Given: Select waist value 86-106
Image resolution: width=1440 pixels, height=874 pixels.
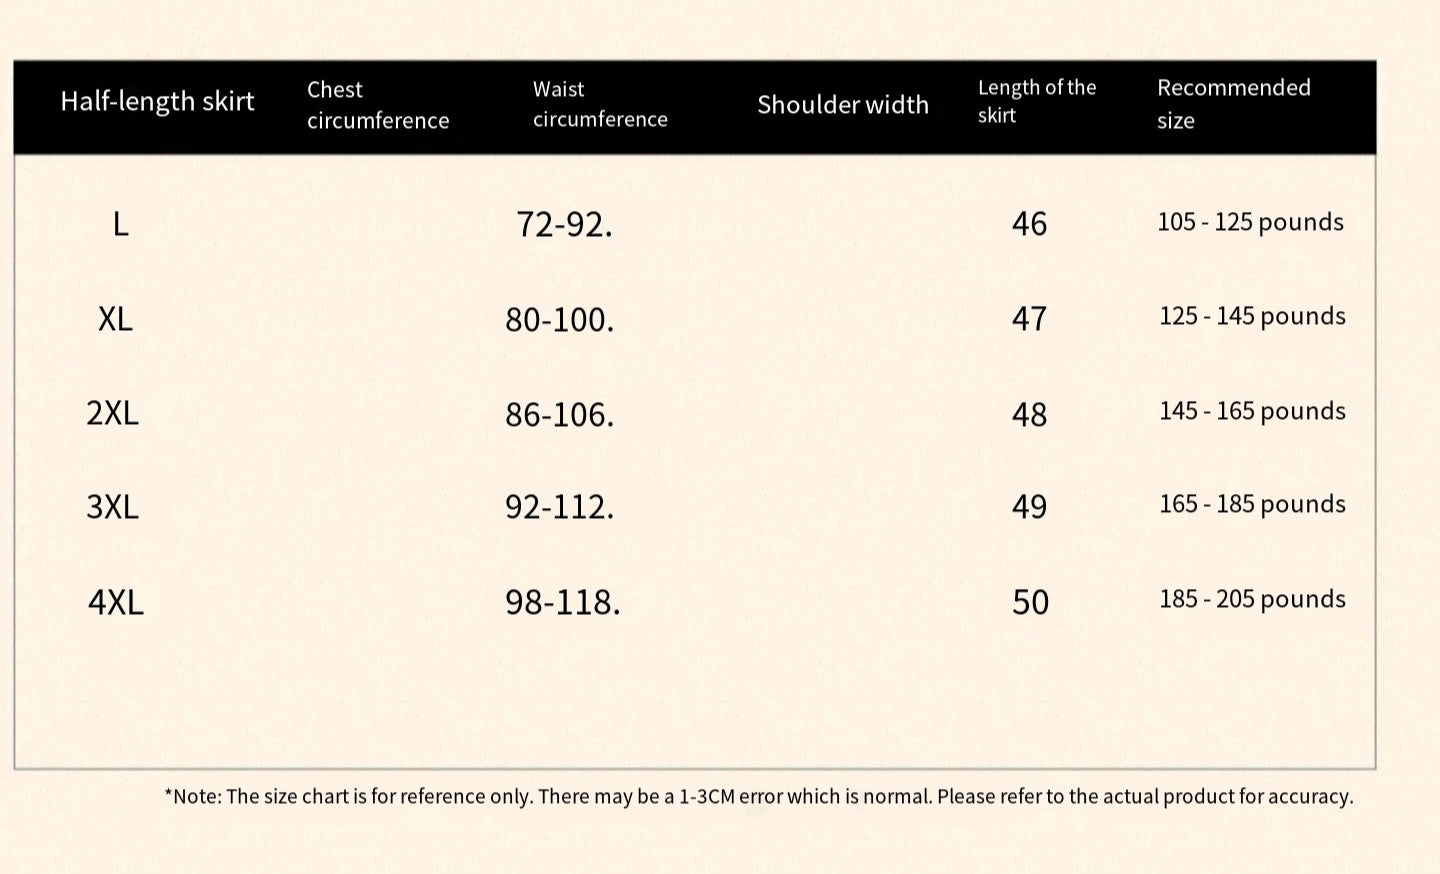Looking at the screenshot, I should click(x=559, y=414).
